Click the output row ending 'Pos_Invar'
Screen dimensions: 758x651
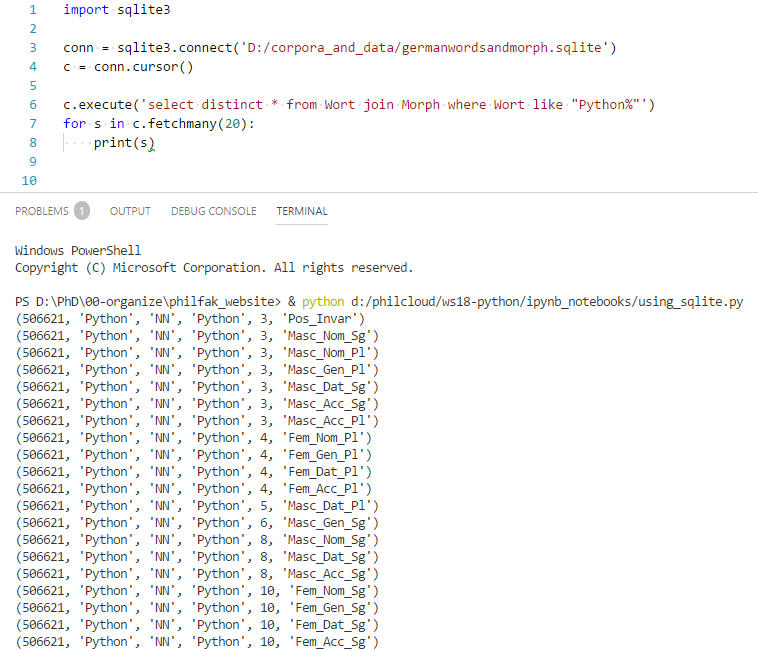190,318
